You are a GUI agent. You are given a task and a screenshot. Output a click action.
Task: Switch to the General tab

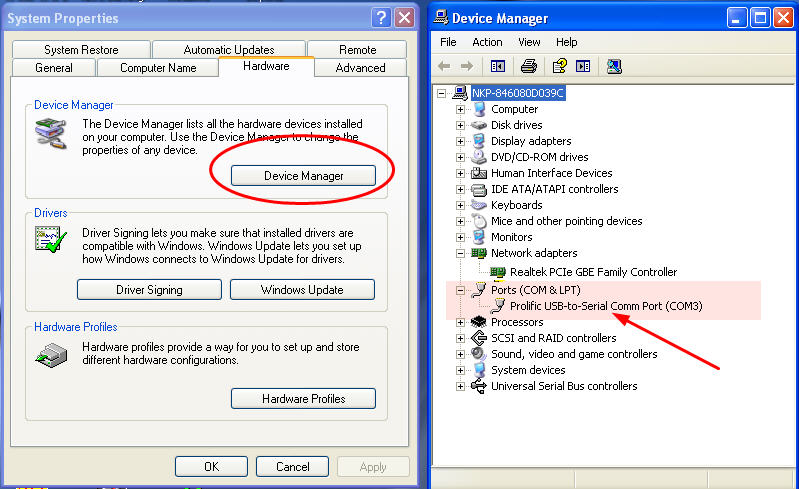[x=54, y=68]
